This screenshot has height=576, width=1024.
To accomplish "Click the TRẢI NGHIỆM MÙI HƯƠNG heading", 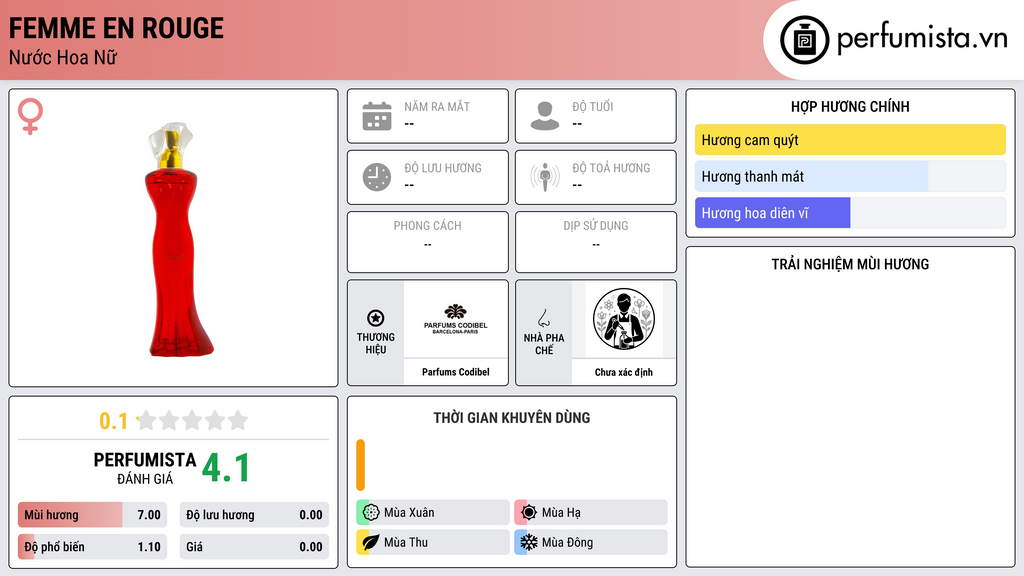I will click(850, 264).
